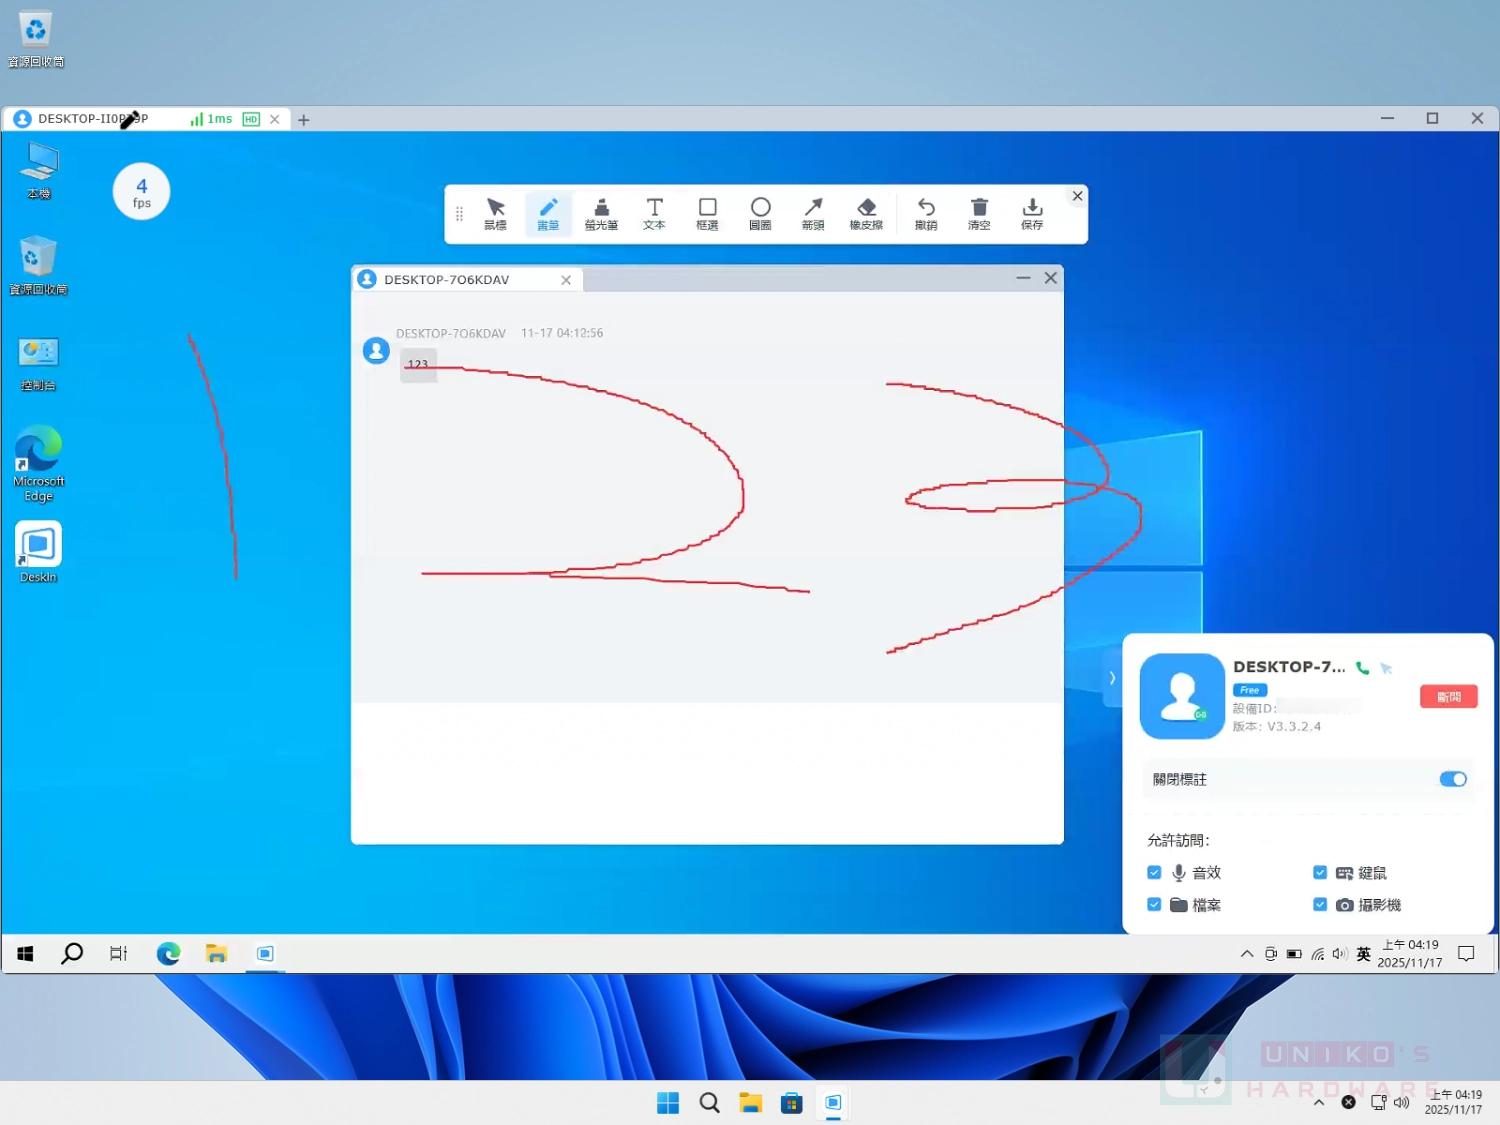Add a new remote session tab
The width and height of the screenshot is (1500, 1125).
point(304,120)
